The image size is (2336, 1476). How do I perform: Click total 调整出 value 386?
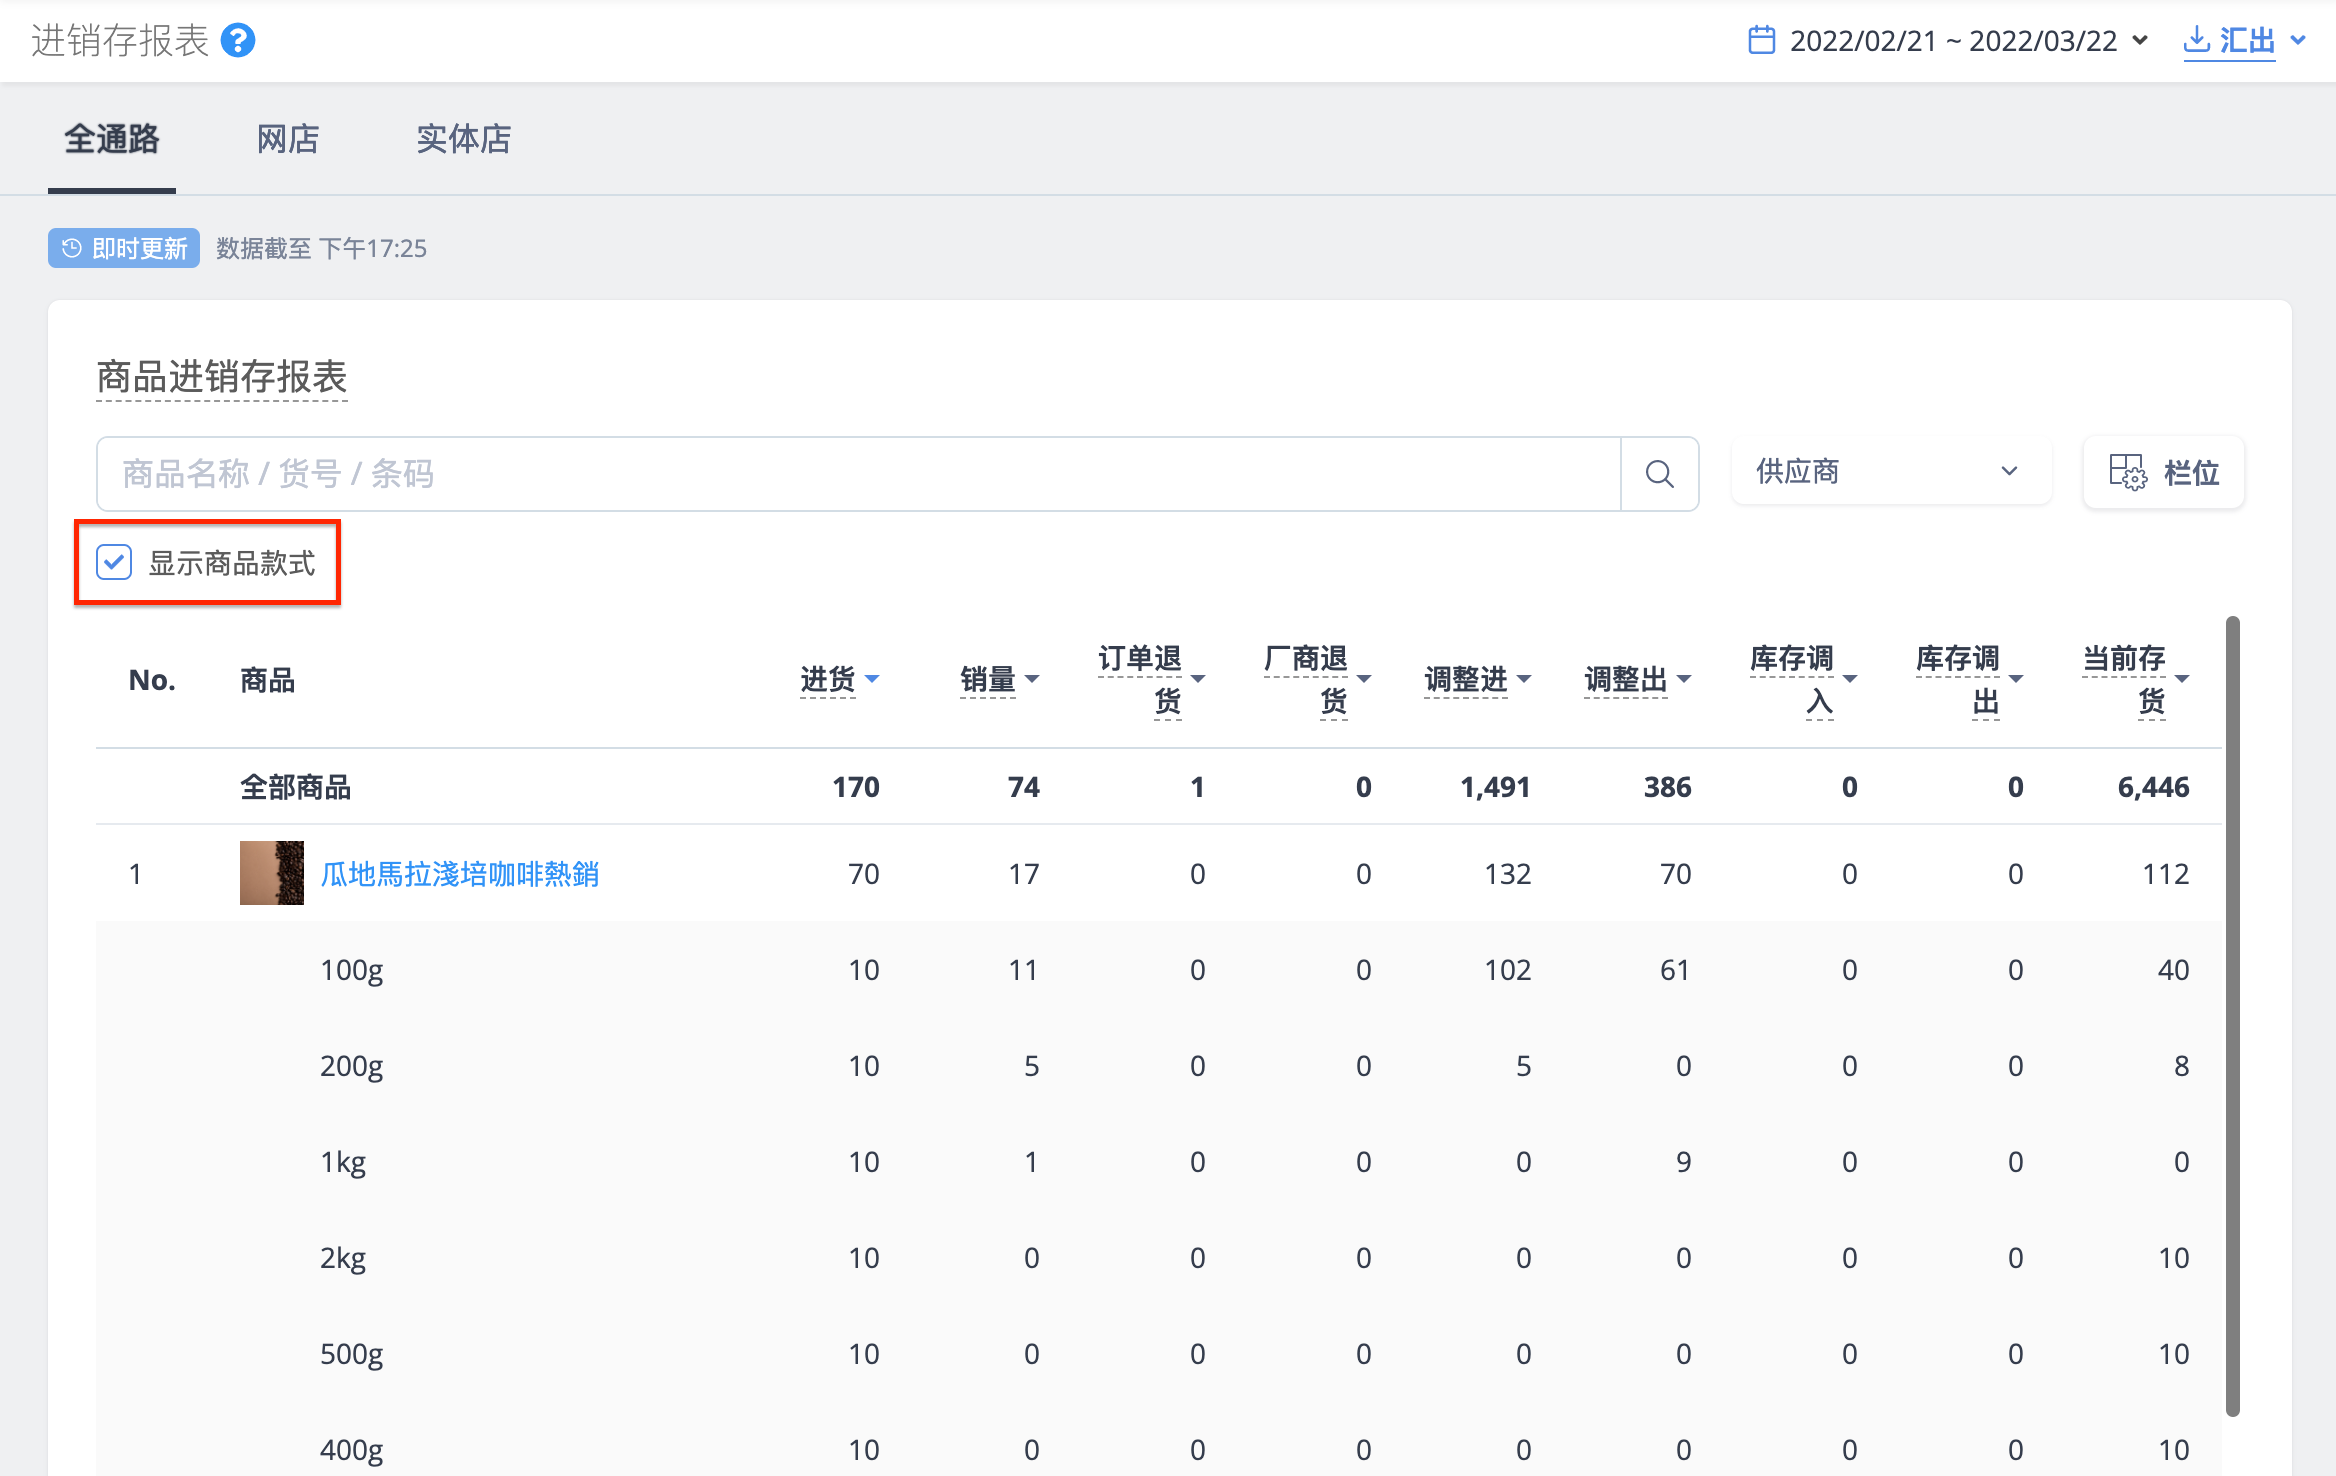tap(1667, 788)
